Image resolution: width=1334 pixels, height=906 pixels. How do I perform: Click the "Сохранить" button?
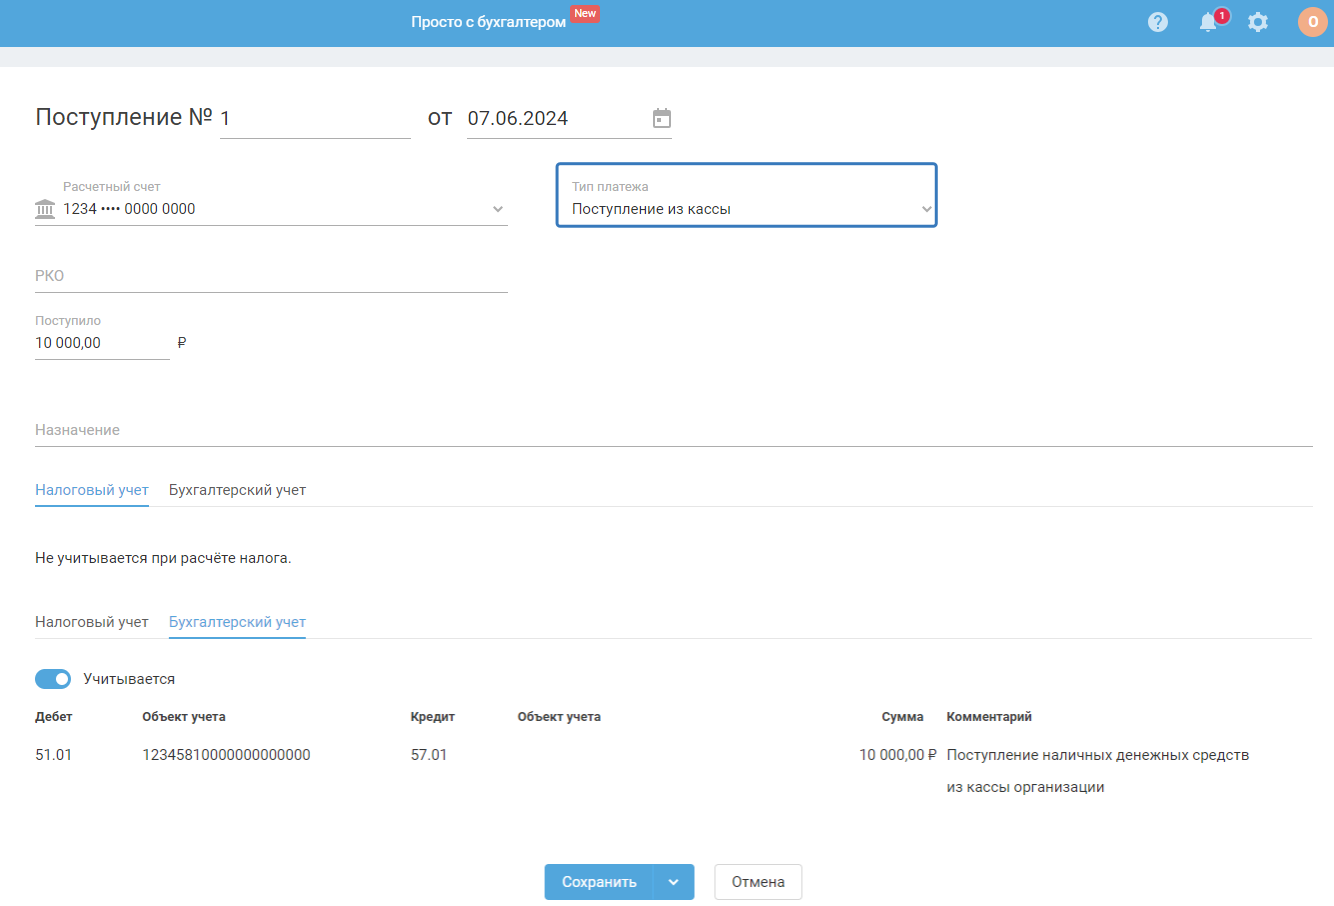tap(599, 882)
